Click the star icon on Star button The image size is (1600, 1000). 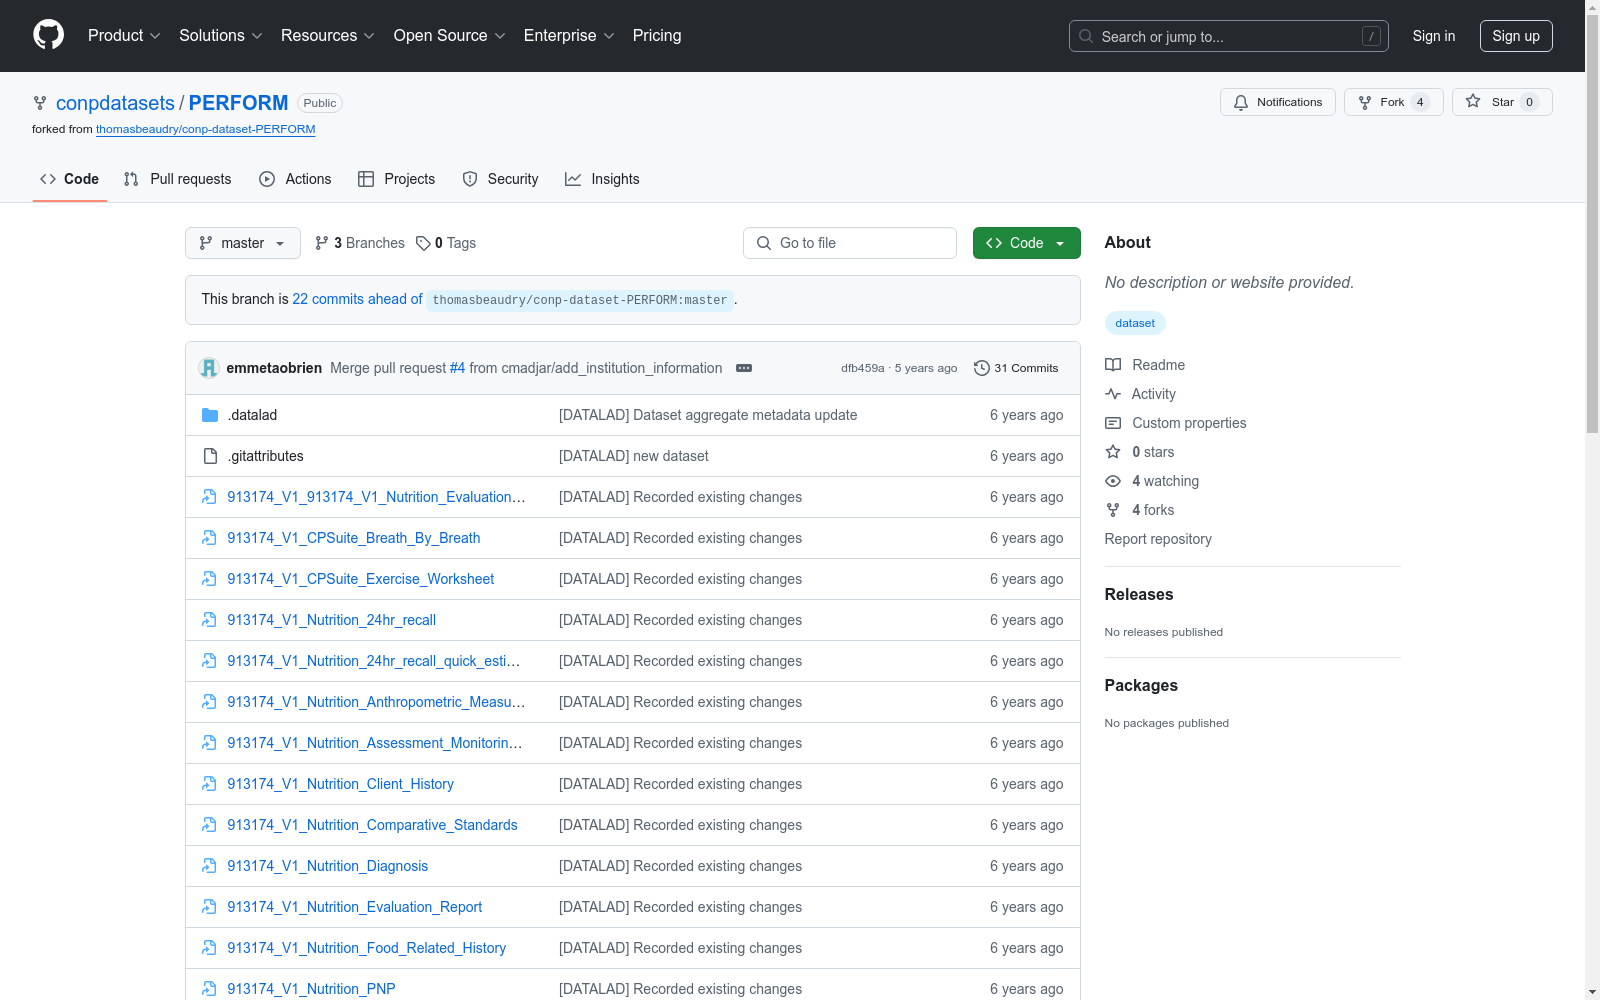pyautogui.click(x=1473, y=101)
